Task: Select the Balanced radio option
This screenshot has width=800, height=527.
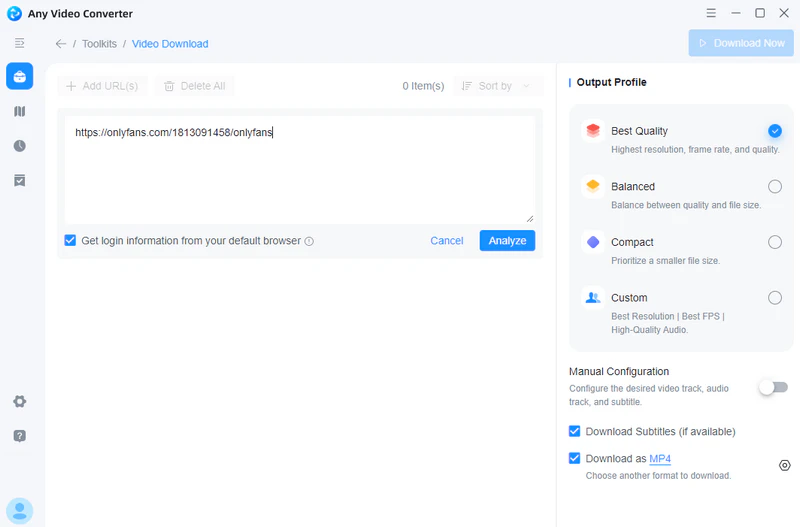Action: pyautogui.click(x=774, y=187)
